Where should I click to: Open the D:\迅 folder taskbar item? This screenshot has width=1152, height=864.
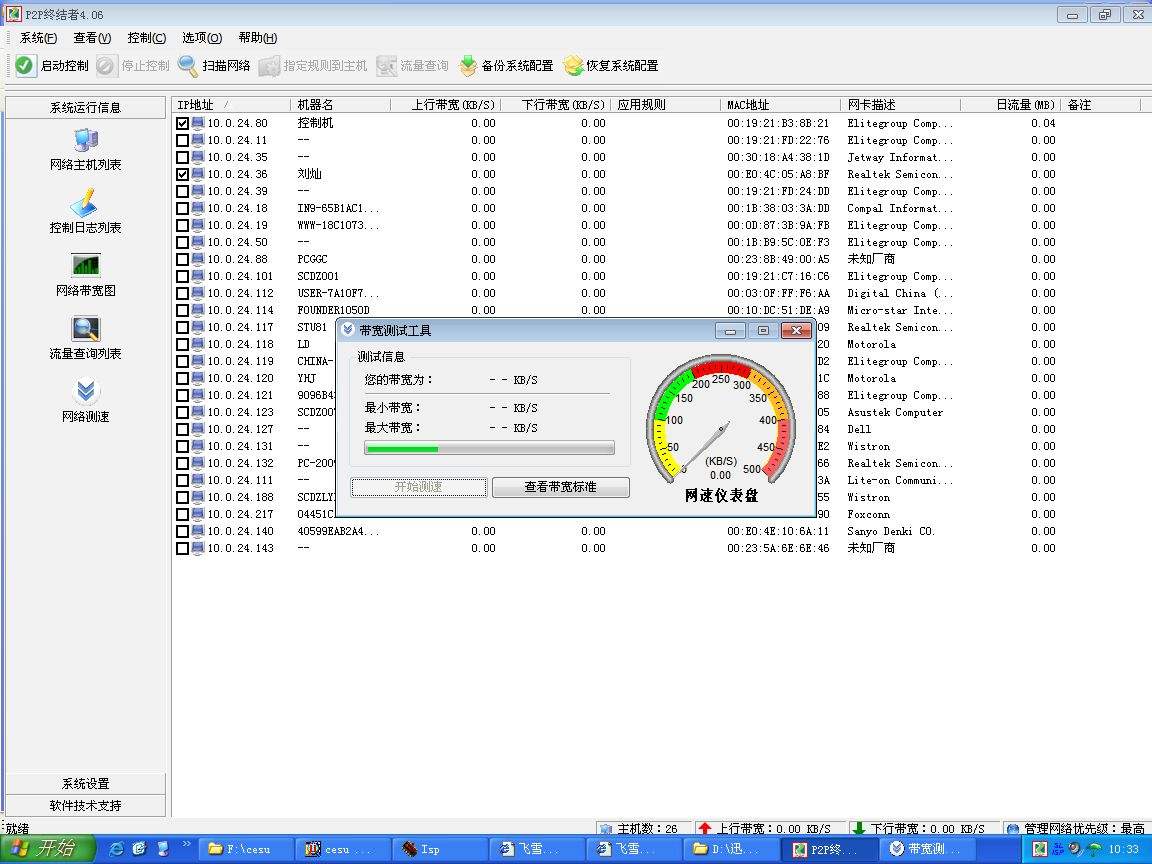click(x=731, y=849)
